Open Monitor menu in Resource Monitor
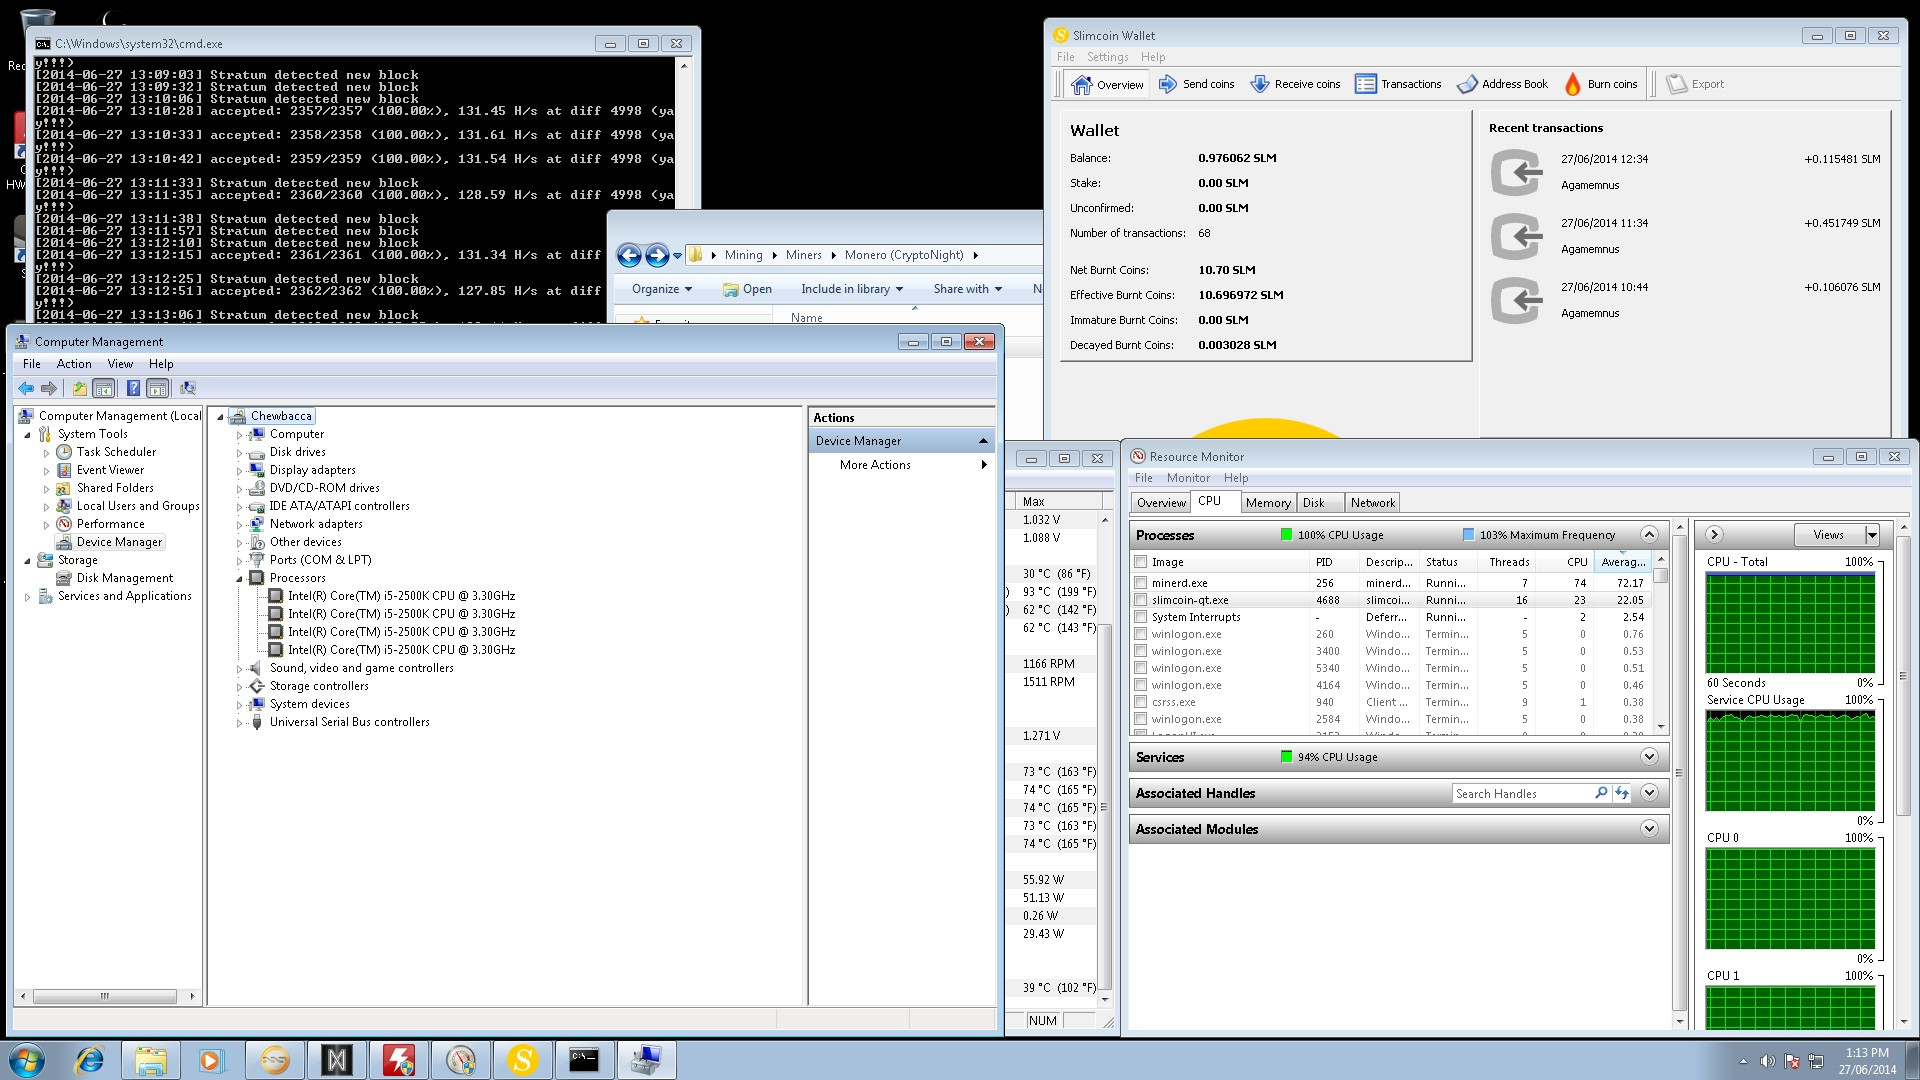The image size is (1920, 1080). [x=1188, y=478]
